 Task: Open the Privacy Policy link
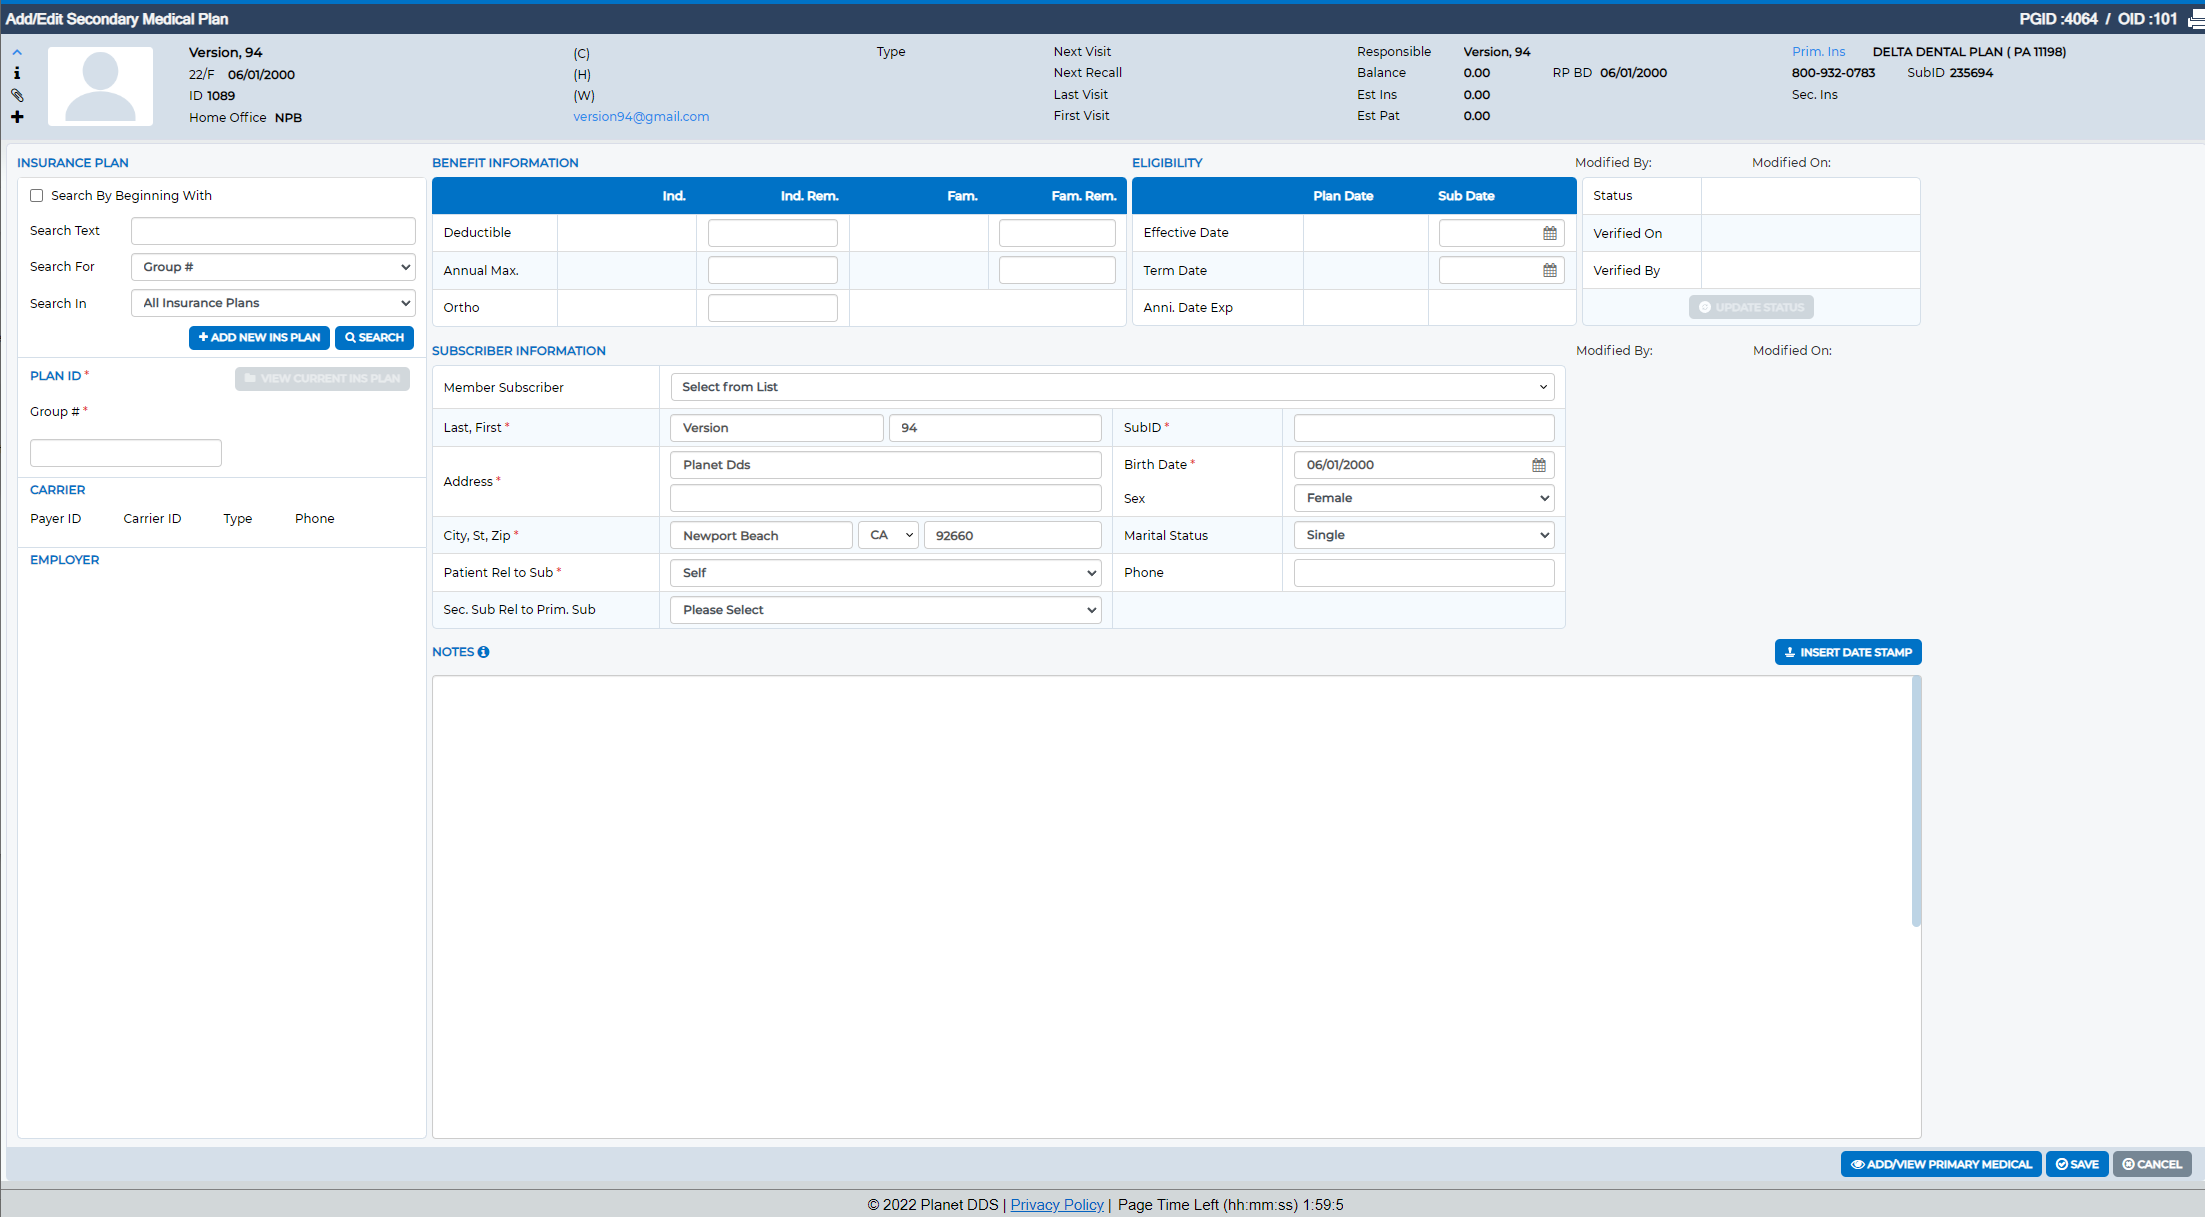click(1057, 1205)
